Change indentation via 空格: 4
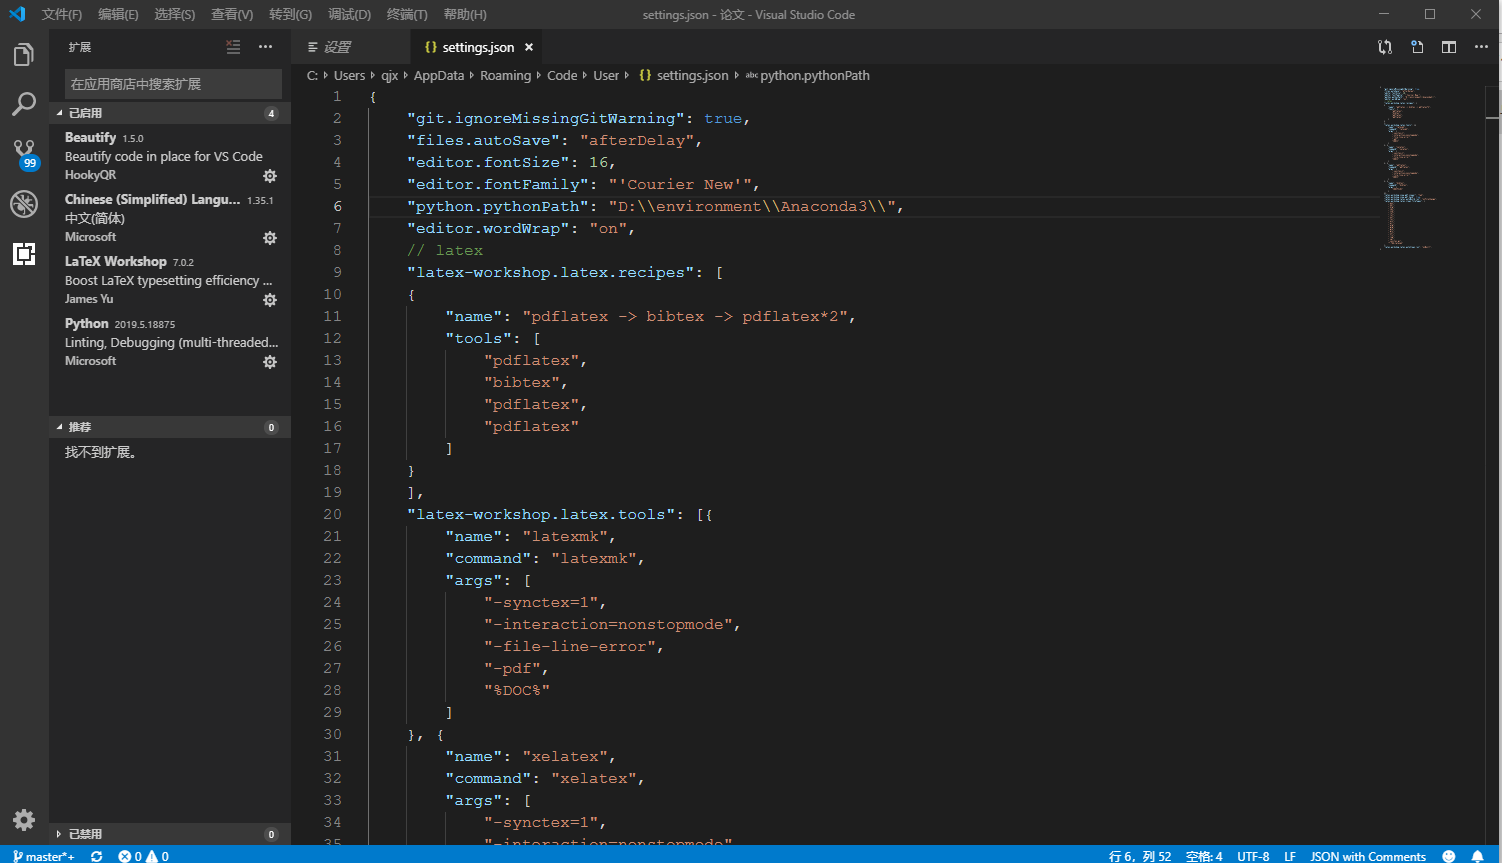Screen dimensions: 1502x863 (x=1204, y=856)
